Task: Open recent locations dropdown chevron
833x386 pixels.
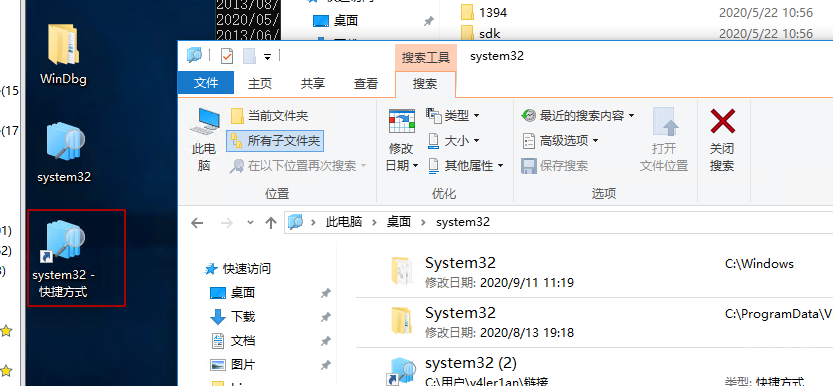Action: 251,223
